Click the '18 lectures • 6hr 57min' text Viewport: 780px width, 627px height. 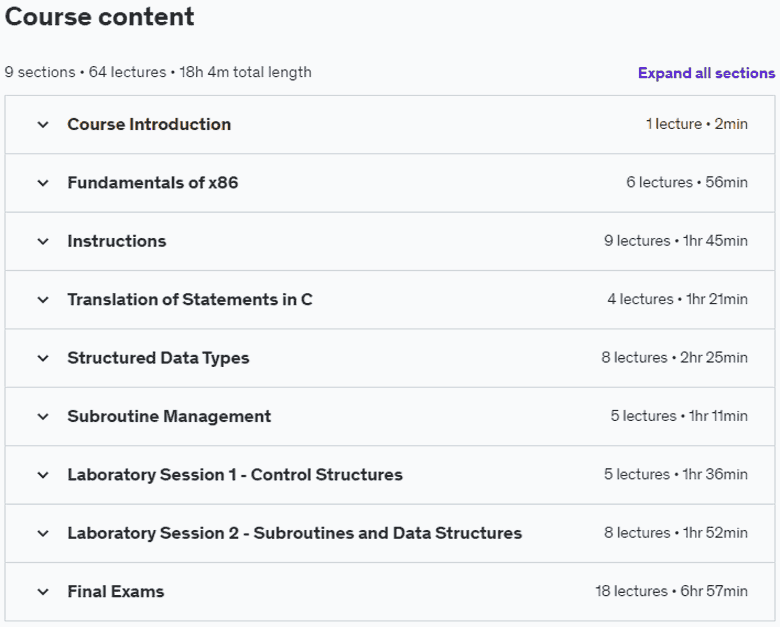click(672, 591)
